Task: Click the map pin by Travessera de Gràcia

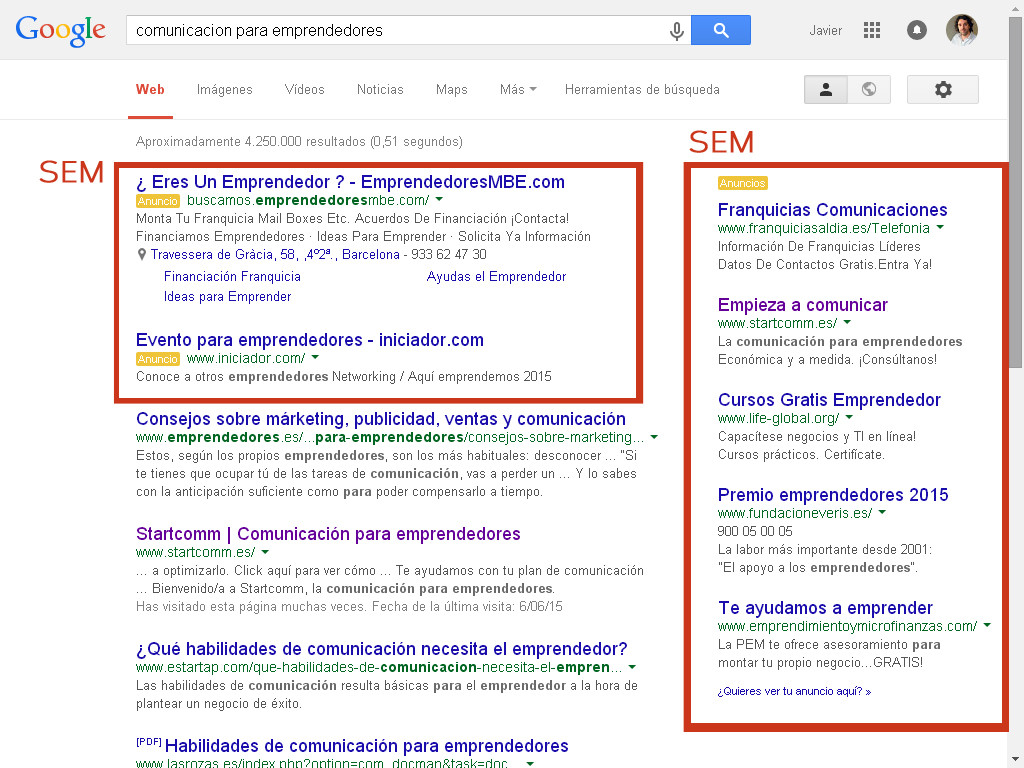Action: (x=141, y=255)
